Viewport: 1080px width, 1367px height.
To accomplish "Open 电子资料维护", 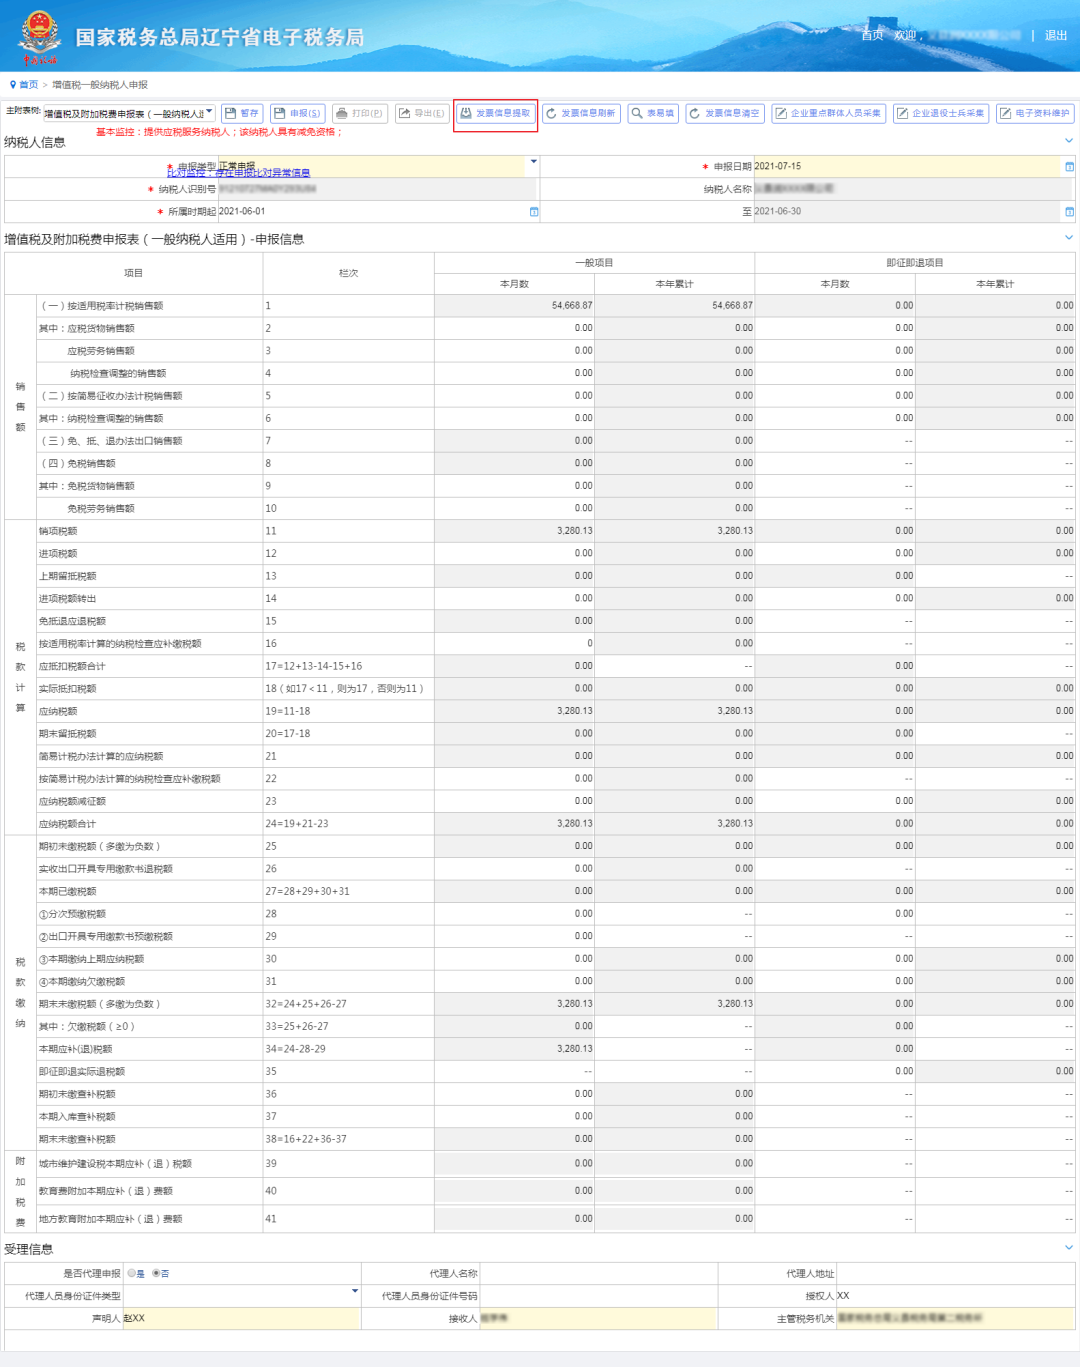I will point(1035,113).
